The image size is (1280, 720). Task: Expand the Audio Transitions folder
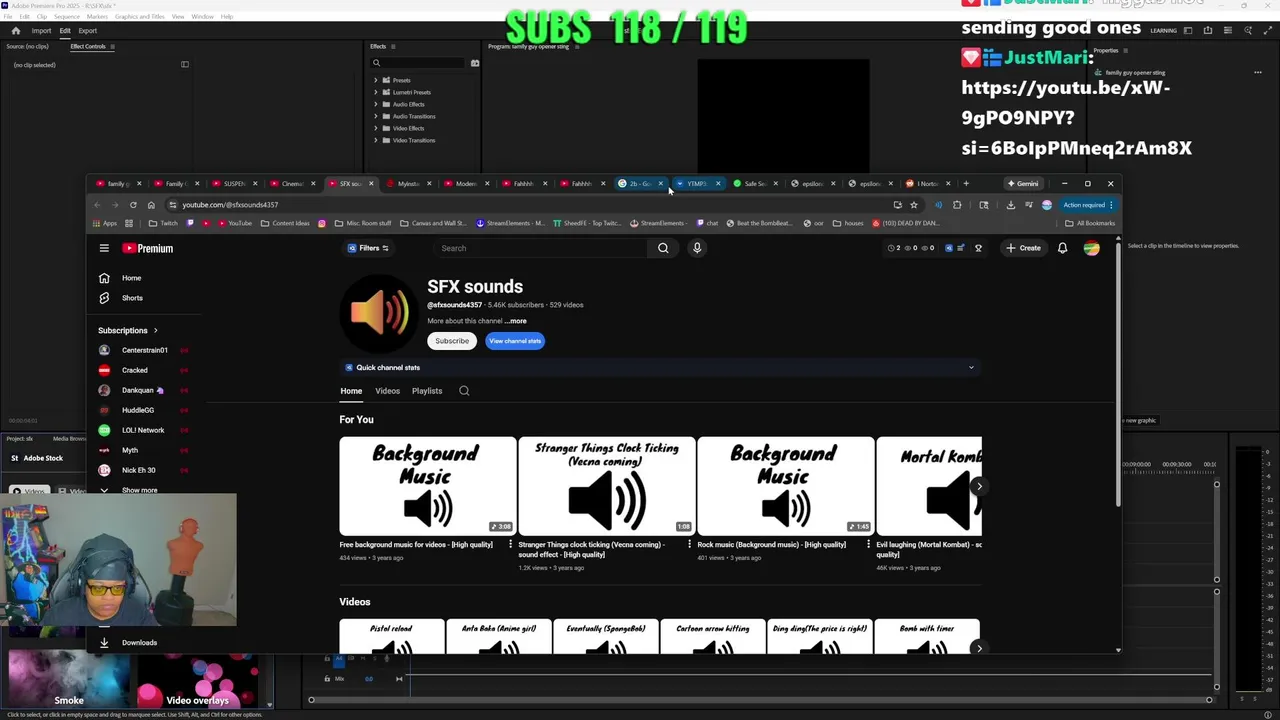tap(376, 116)
